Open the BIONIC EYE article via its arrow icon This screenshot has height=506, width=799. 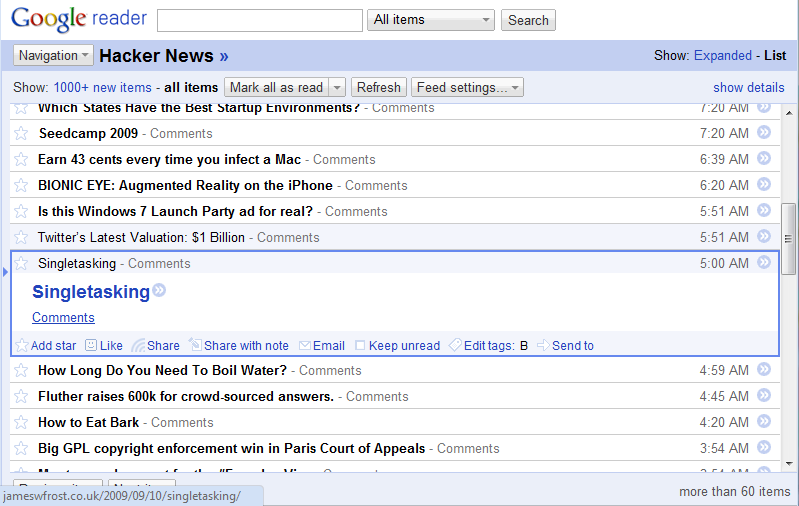[764, 185]
